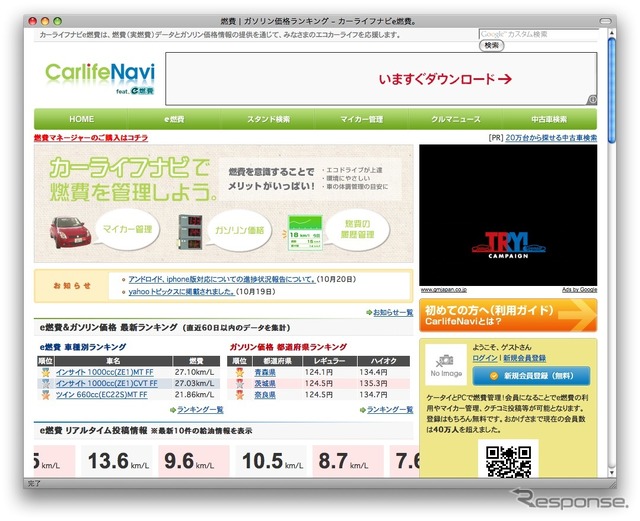The image size is (640, 521).
Task: Click the bronze medal beside 奈良県
Action: pyautogui.click(x=239, y=395)
